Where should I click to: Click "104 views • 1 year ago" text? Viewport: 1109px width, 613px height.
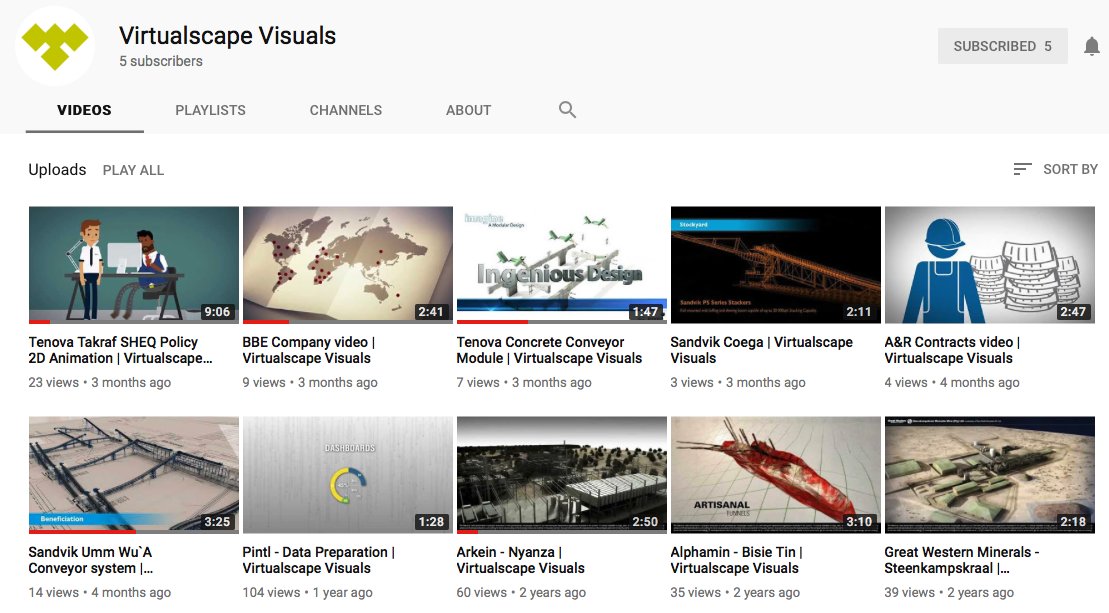(308, 592)
